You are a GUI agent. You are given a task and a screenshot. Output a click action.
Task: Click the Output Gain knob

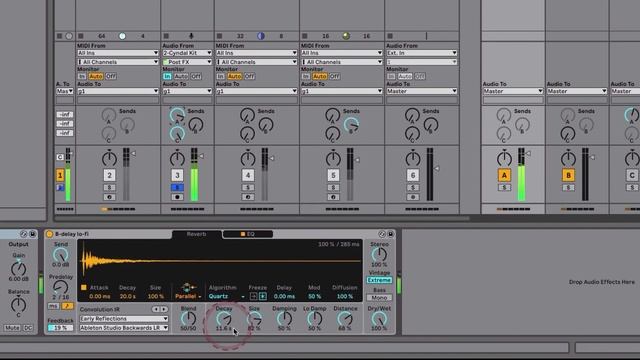[x=18, y=269]
